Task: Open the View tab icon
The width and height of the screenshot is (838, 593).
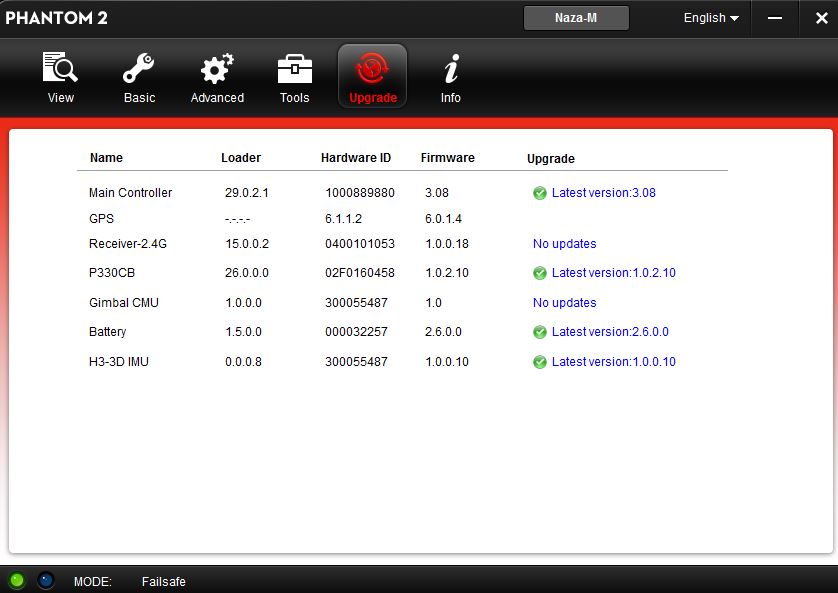Action: click(60, 70)
